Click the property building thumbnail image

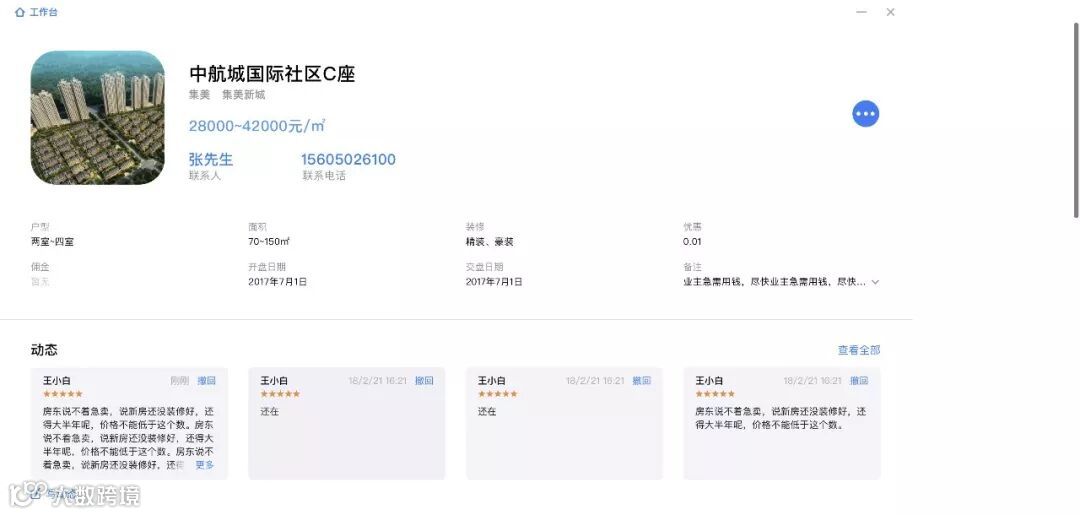(x=98, y=118)
